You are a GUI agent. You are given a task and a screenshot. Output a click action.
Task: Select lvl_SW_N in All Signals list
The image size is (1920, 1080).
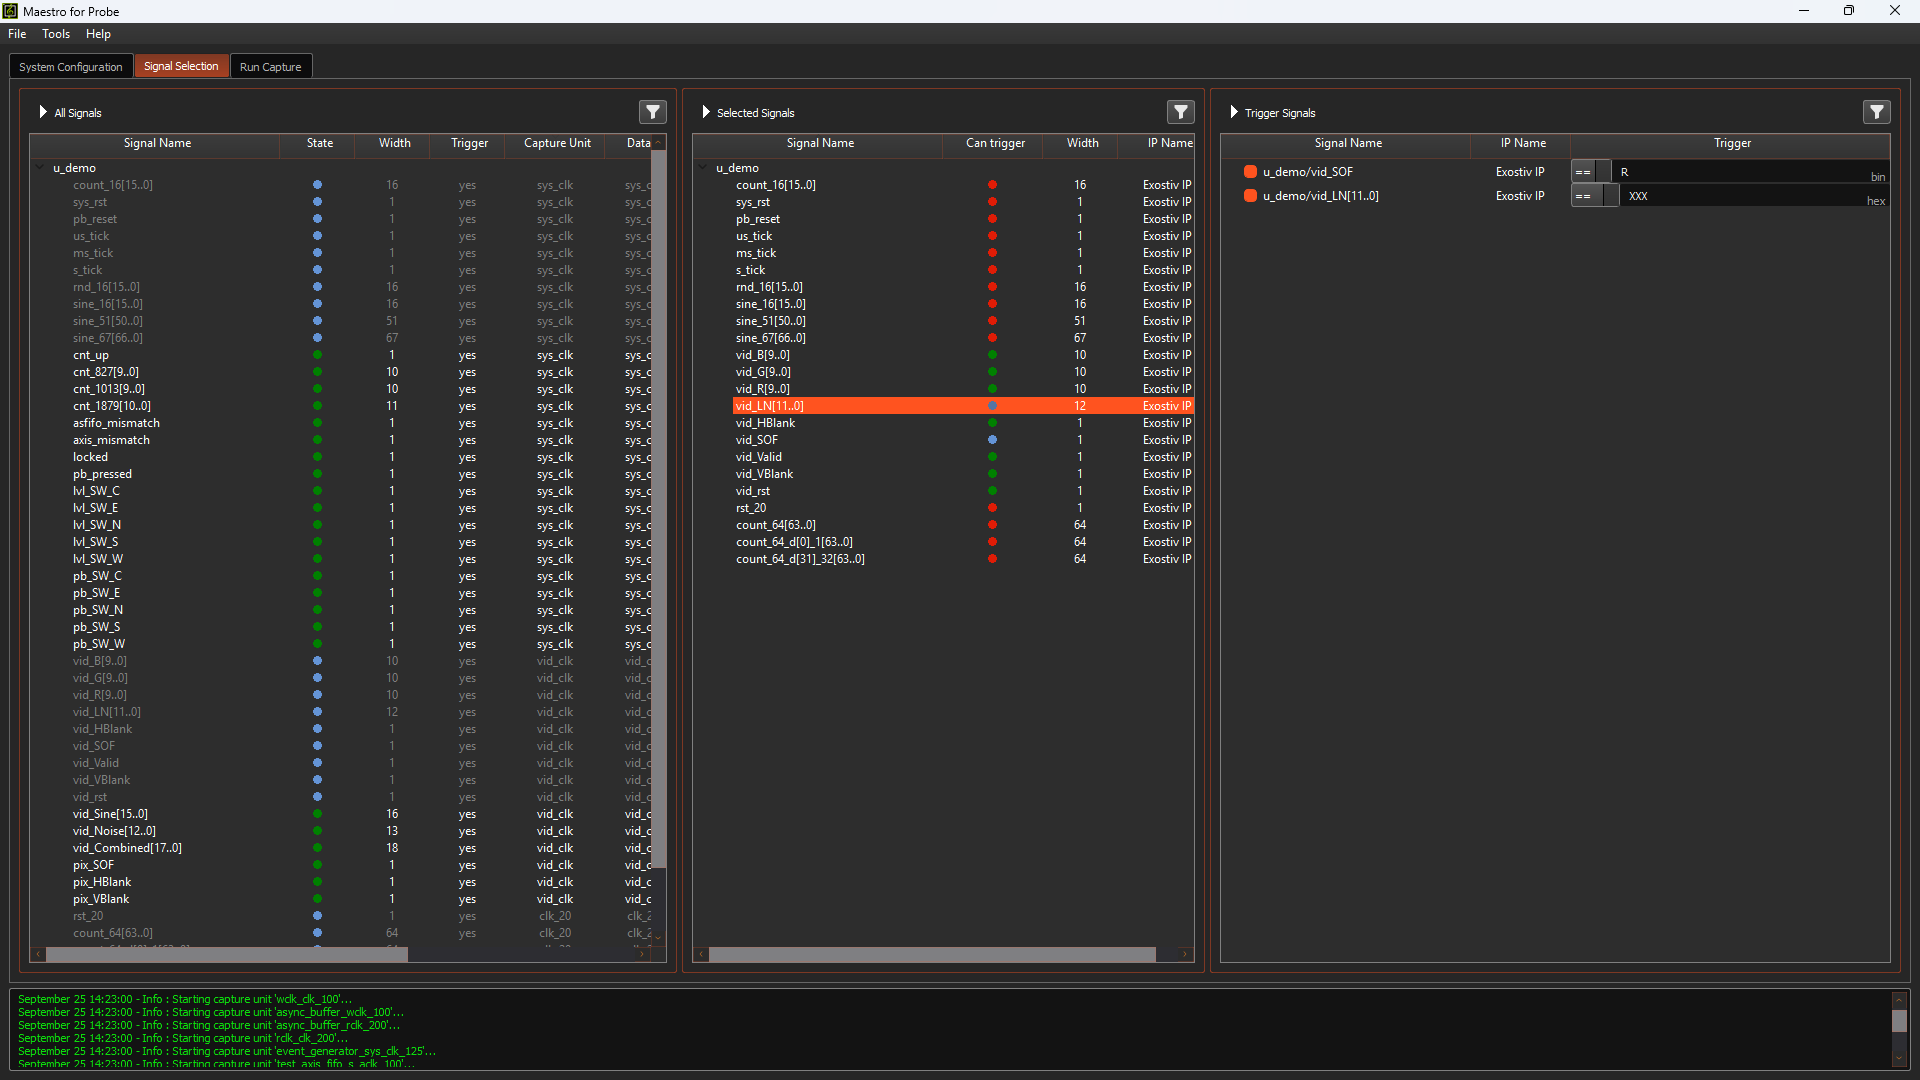click(97, 525)
